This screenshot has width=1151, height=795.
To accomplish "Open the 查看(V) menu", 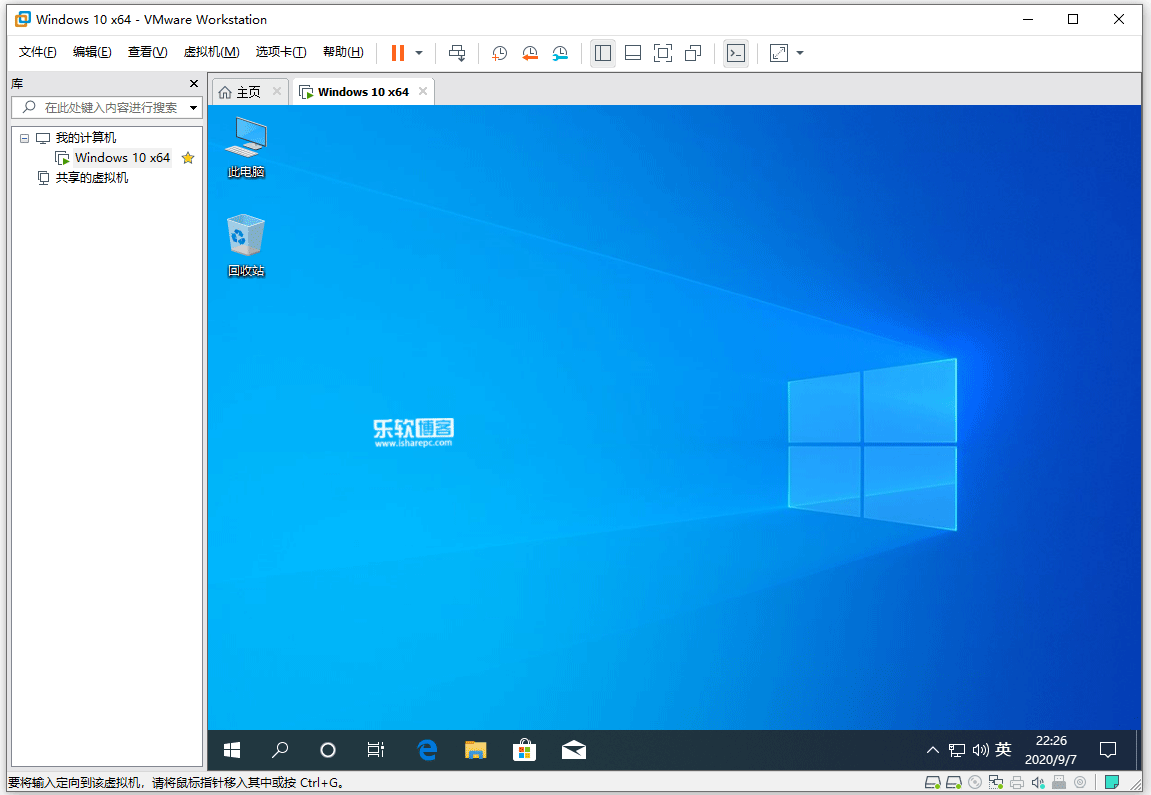I will click(x=148, y=51).
